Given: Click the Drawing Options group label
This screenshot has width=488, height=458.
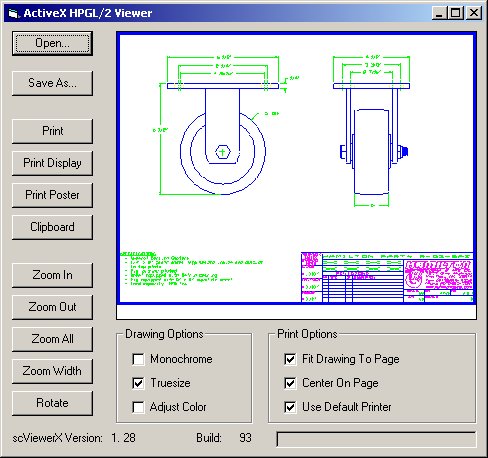Looking at the screenshot, I should [x=164, y=334].
